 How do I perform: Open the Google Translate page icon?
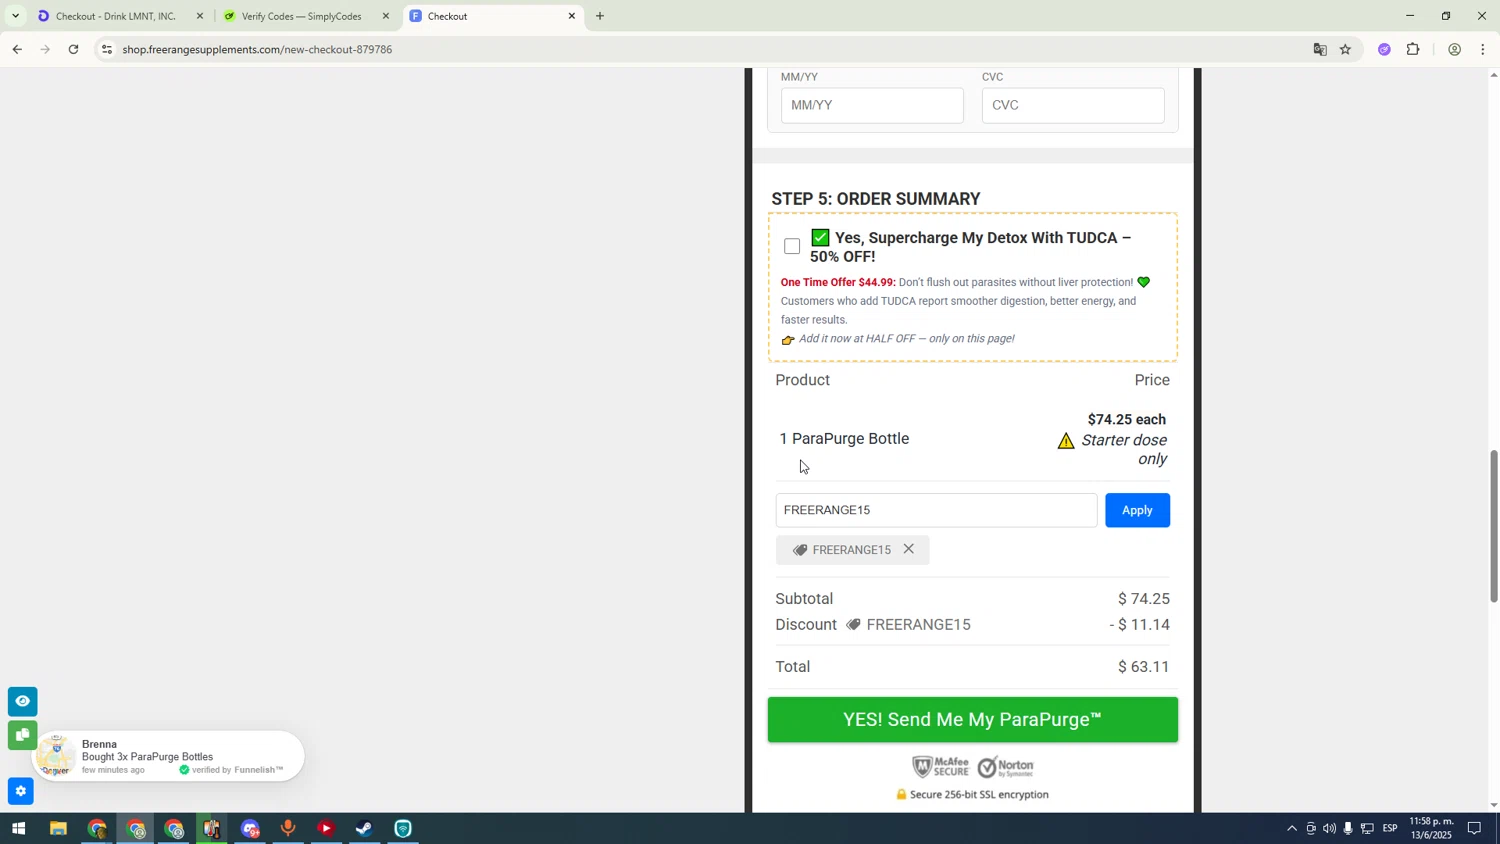click(x=1320, y=49)
